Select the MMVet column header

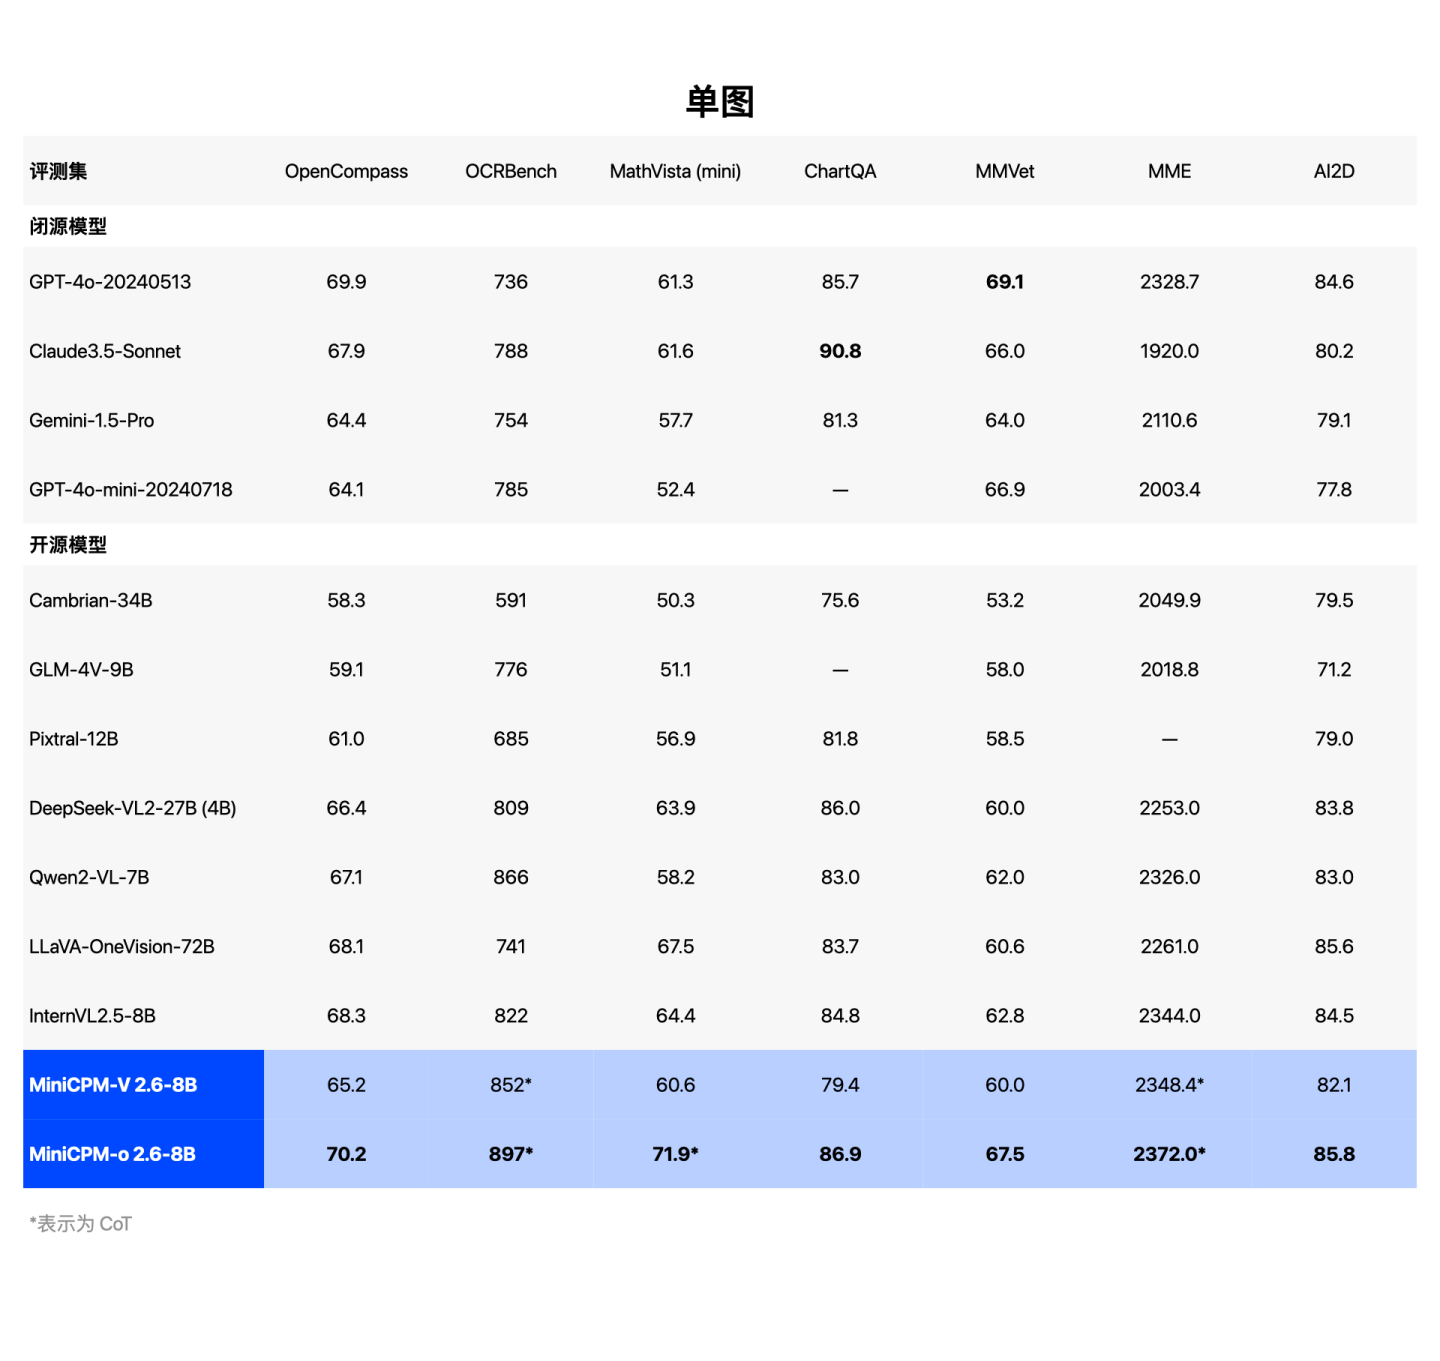[x=1004, y=171]
